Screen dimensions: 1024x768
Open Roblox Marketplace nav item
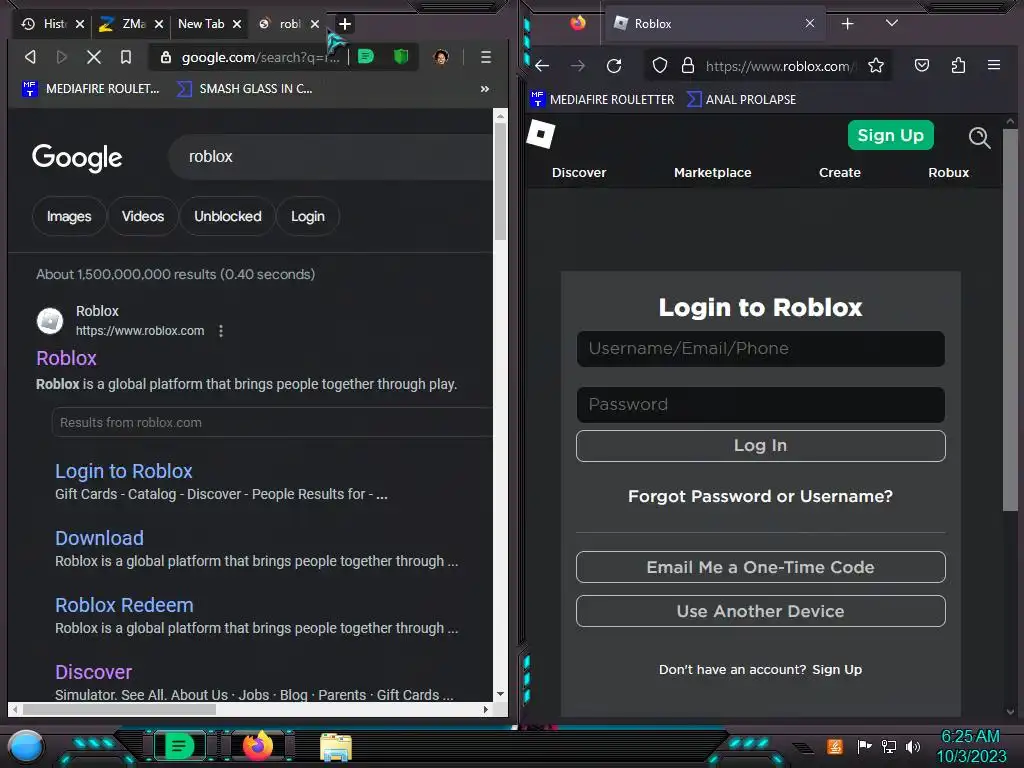click(x=712, y=173)
